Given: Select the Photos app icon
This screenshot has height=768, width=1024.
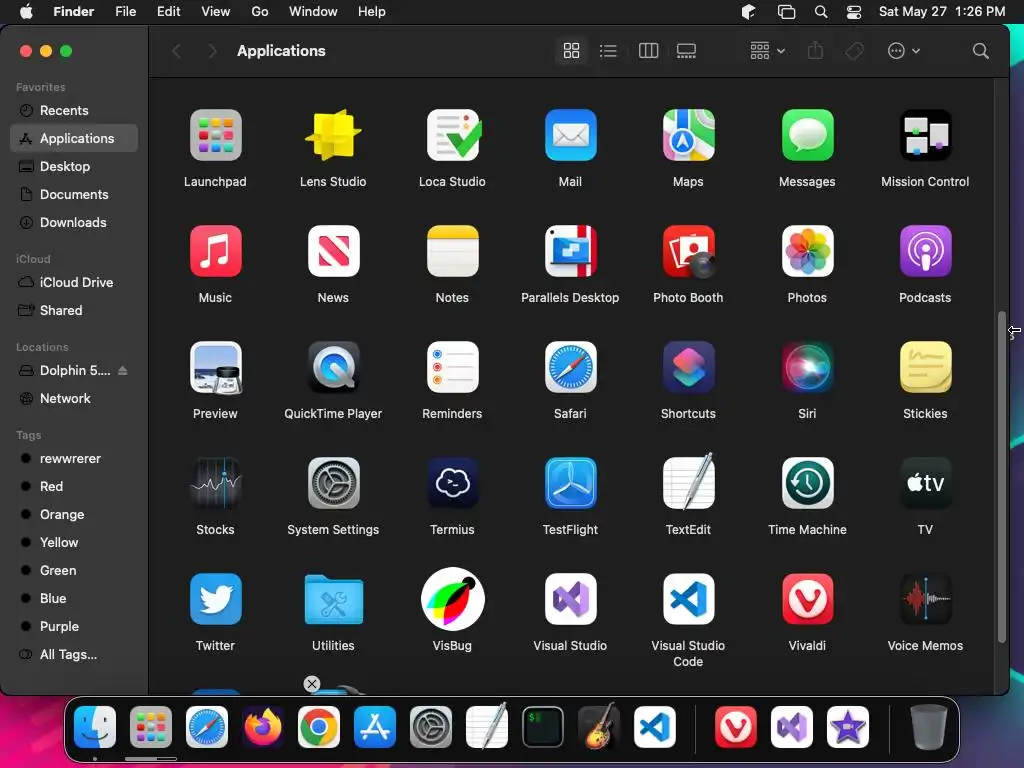Looking at the screenshot, I should pyautogui.click(x=807, y=251).
